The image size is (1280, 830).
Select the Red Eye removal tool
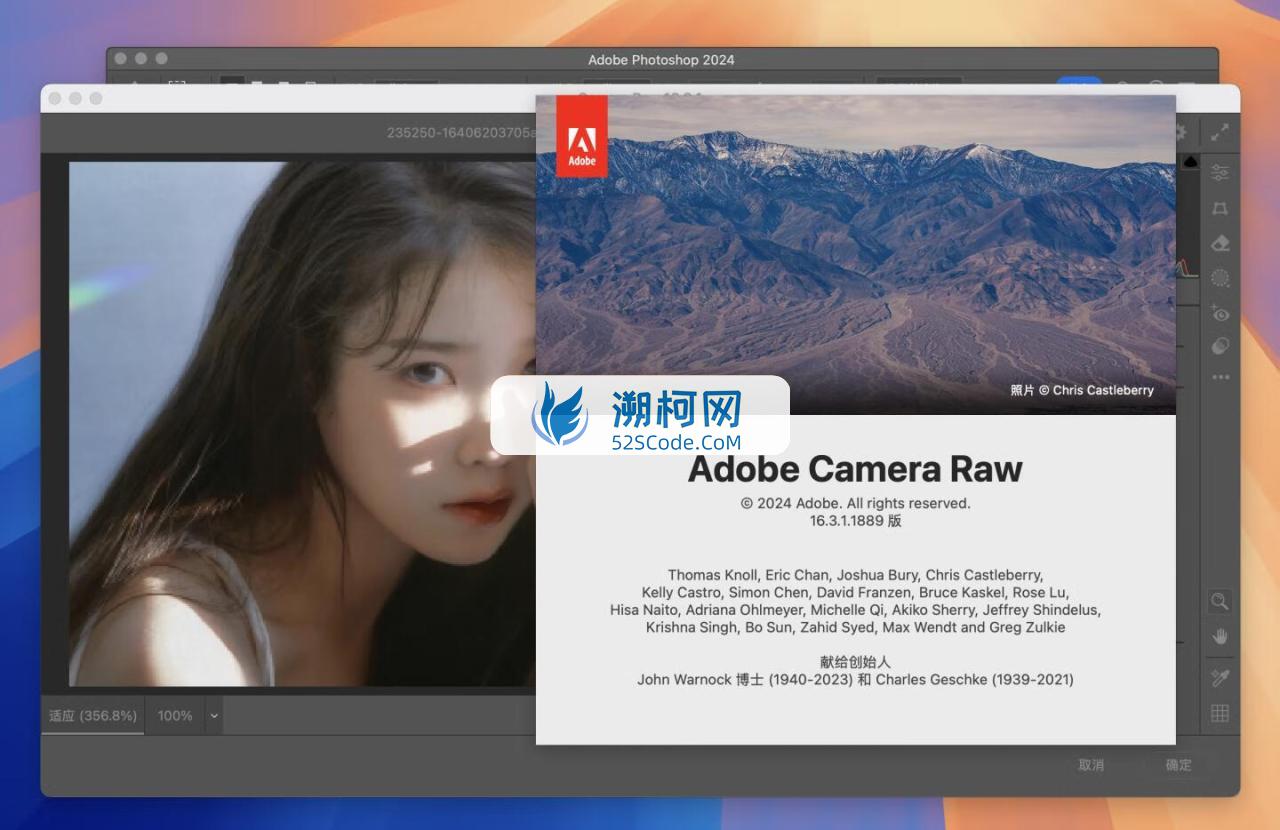(1220, 312)
